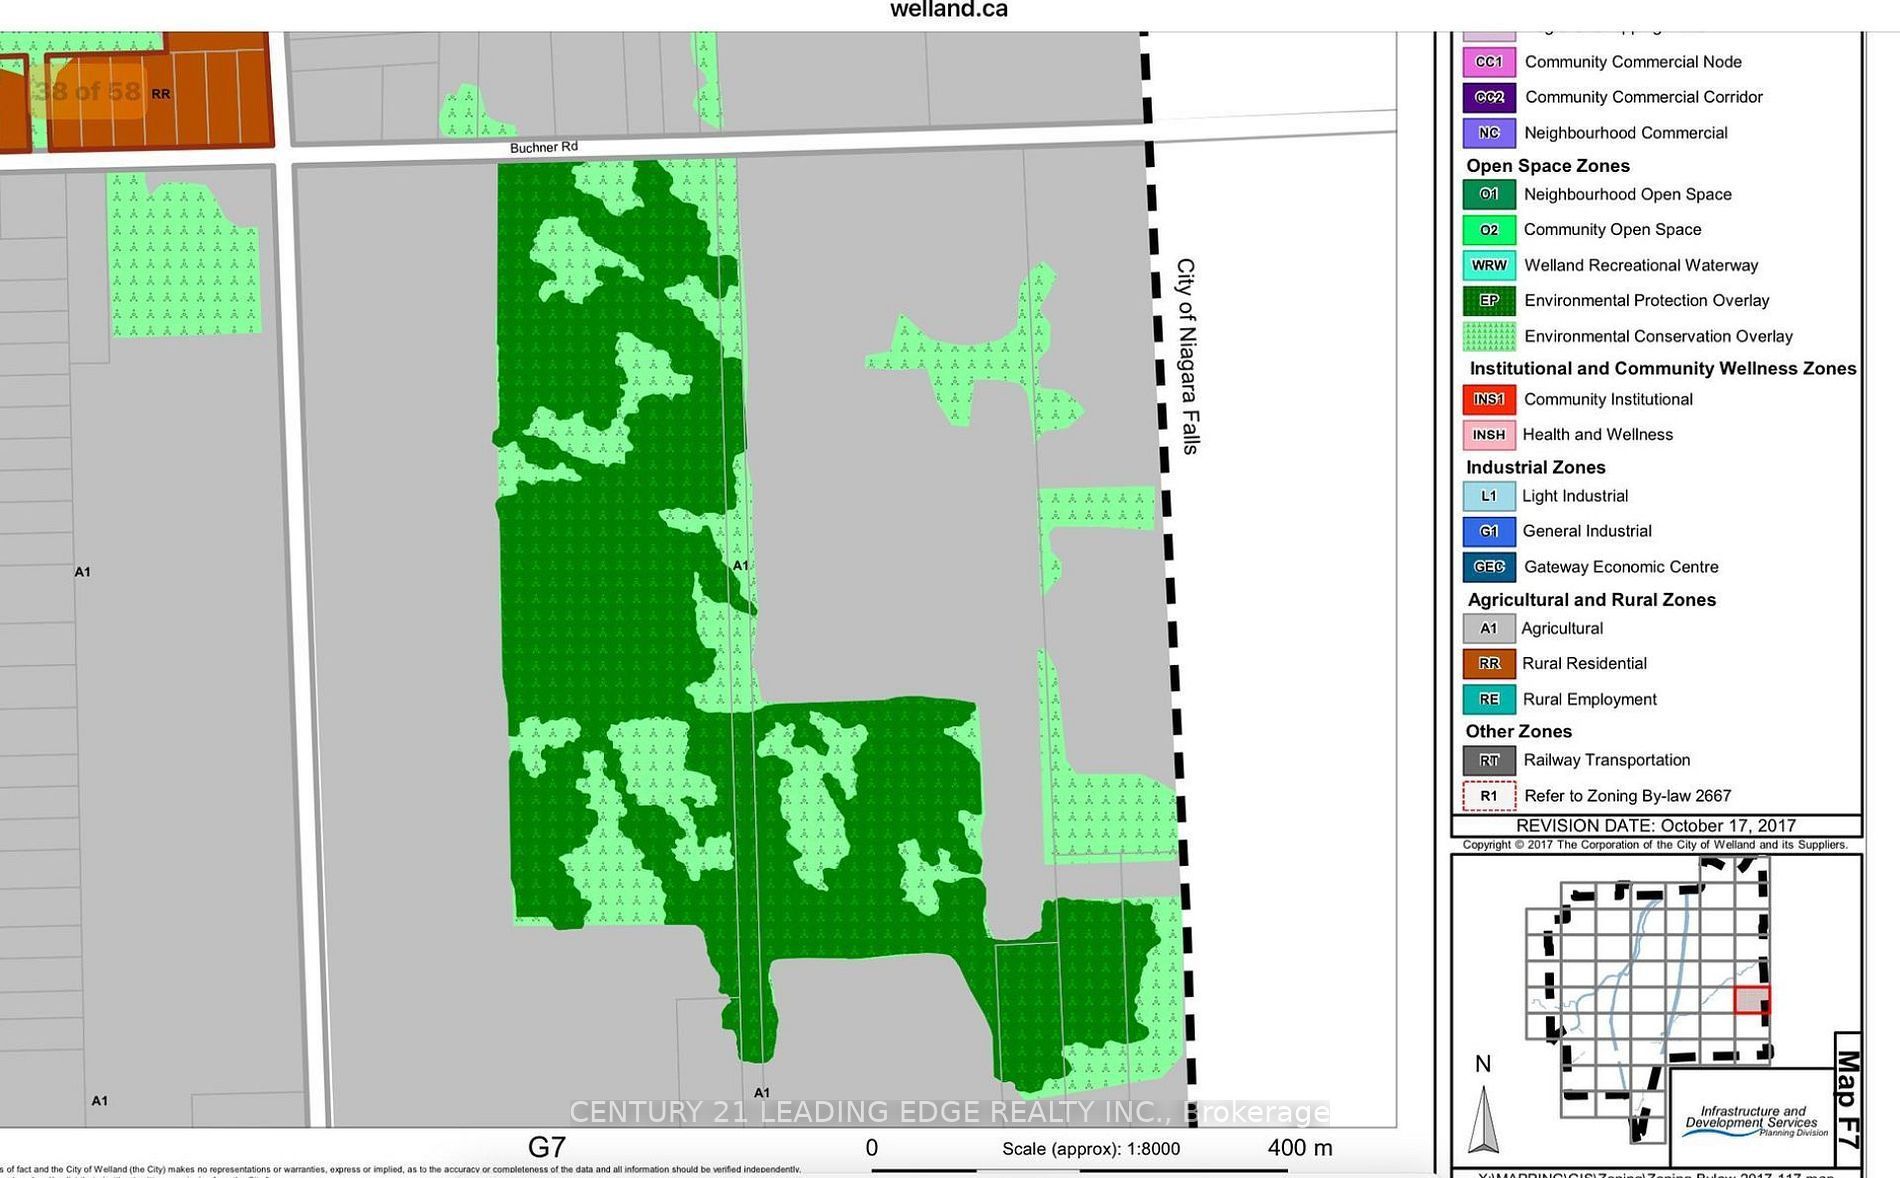Click the WRW Welland Recreational Waterway icon
The width and height of the screenshot is (1900, 1178).
click(x=1489, y=265)
